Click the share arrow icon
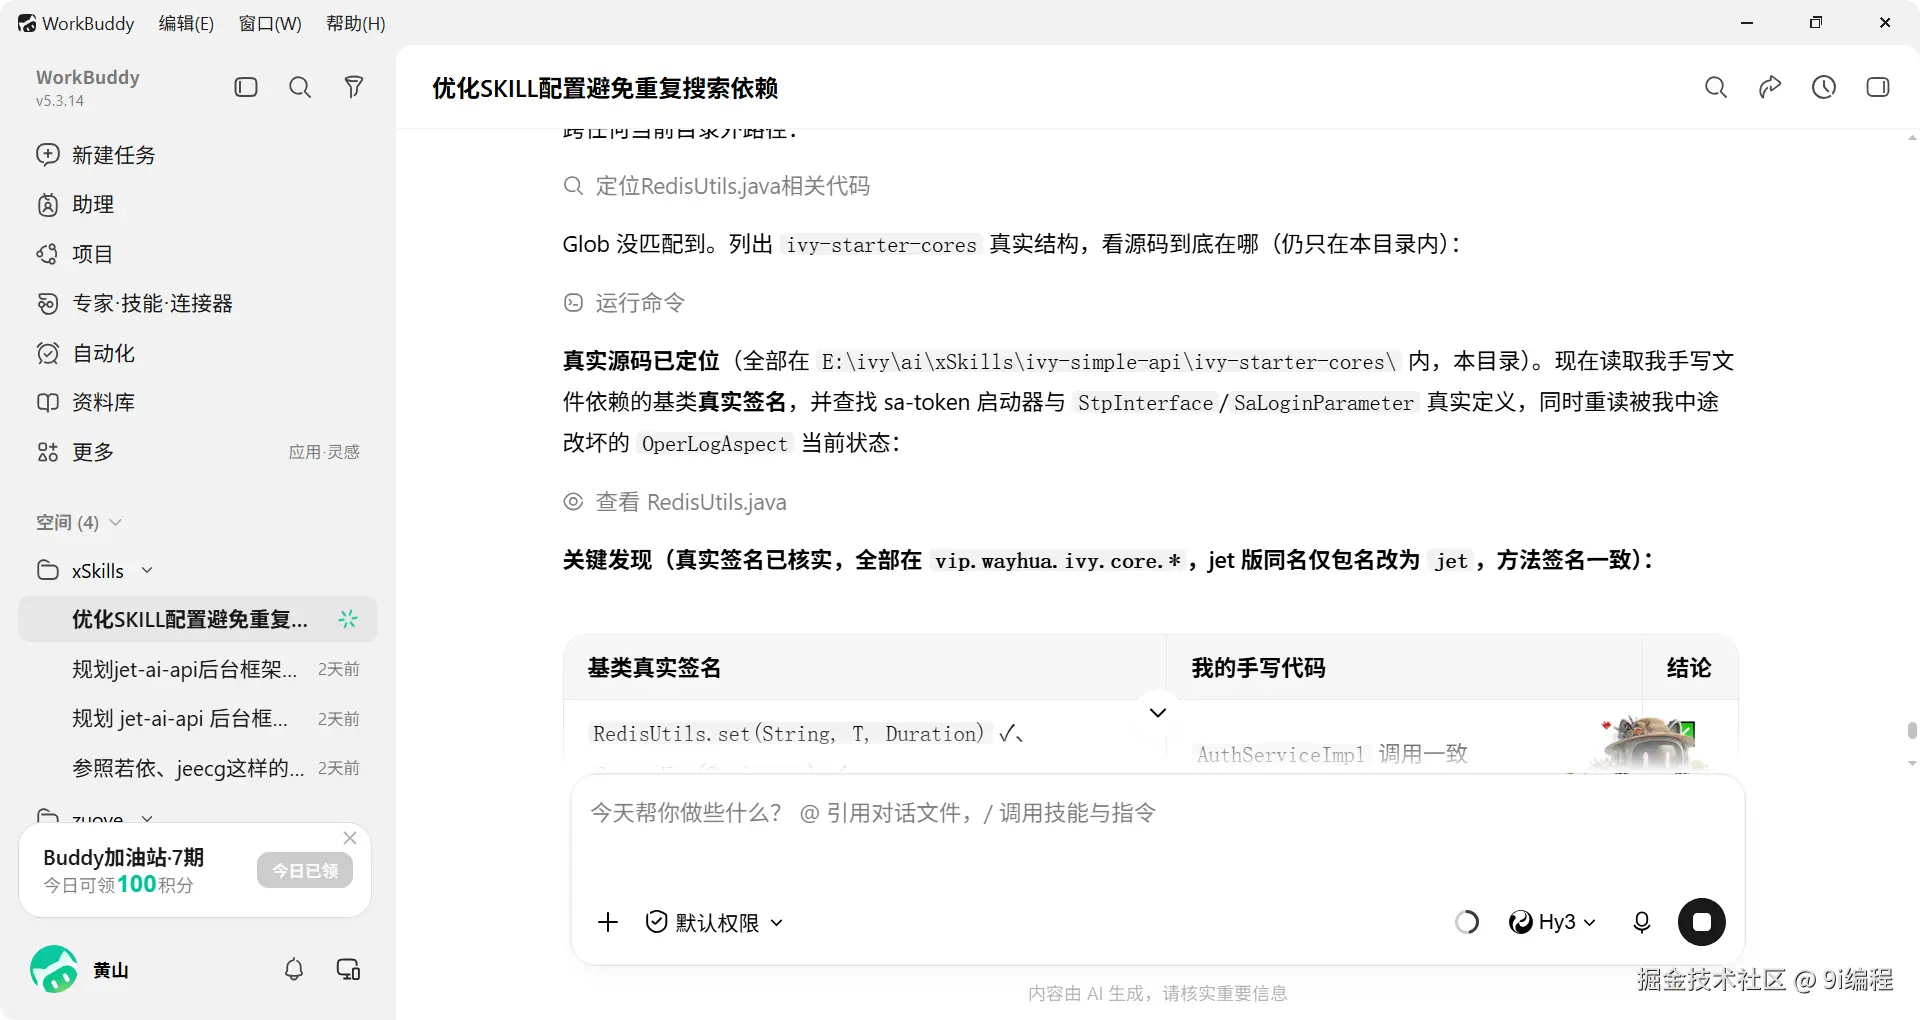1920x1020 pixels. 1770,87
